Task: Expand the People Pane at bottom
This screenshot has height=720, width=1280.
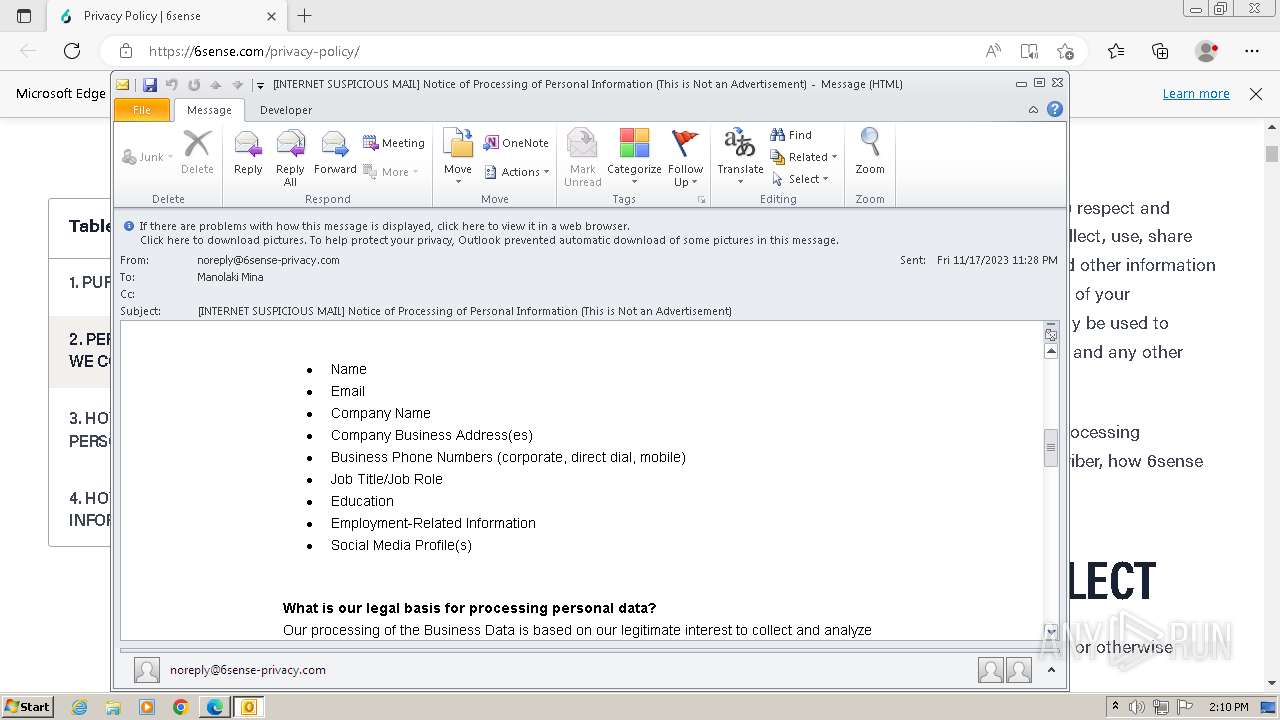Action: pyautogui.click(x=1051, y=670)
